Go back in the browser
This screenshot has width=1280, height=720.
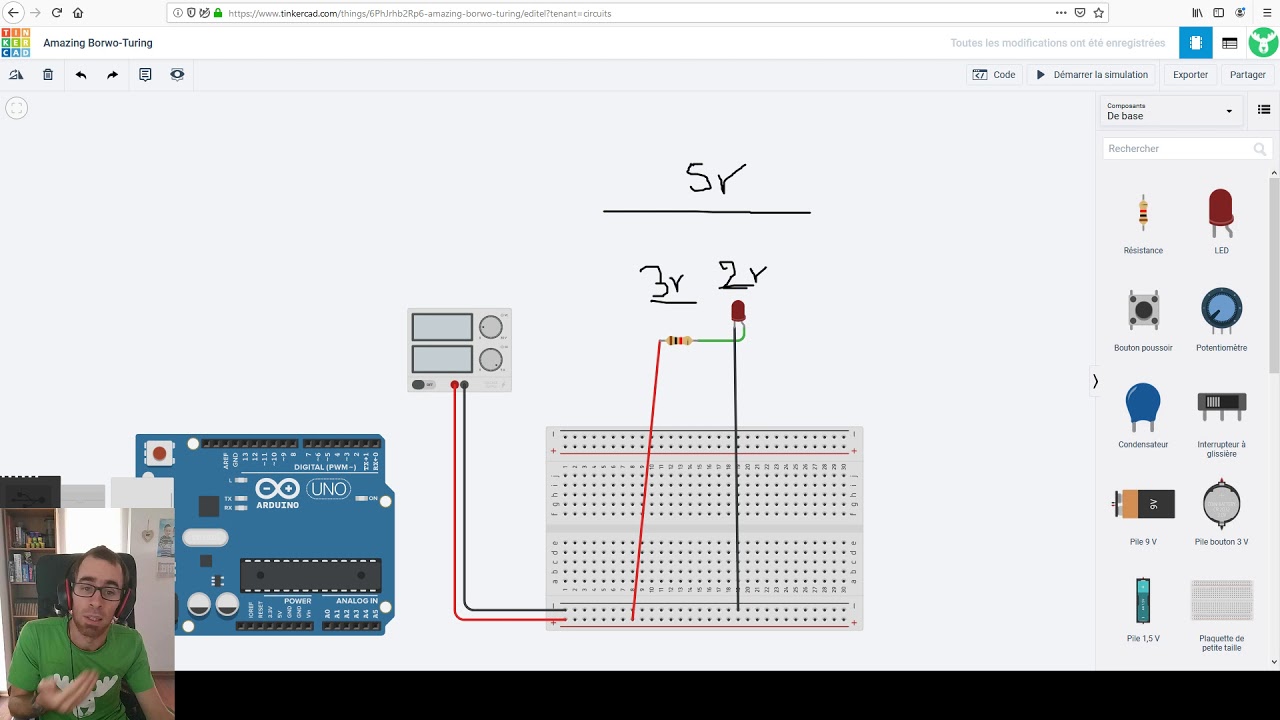coord(13,13)
